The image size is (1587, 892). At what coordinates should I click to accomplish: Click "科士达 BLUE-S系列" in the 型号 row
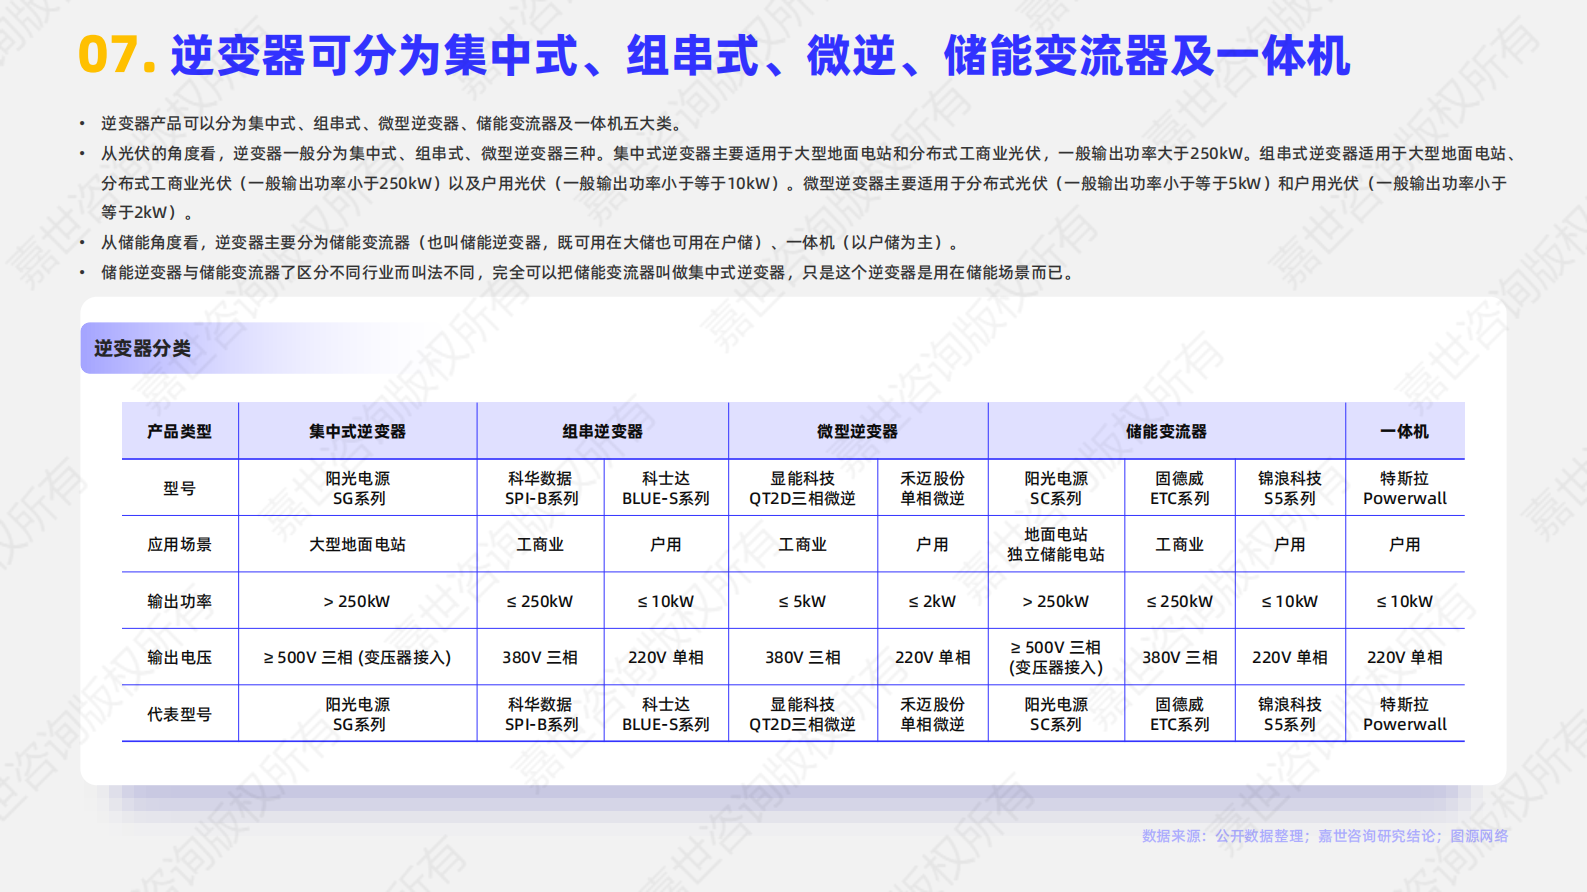(666, 489)
